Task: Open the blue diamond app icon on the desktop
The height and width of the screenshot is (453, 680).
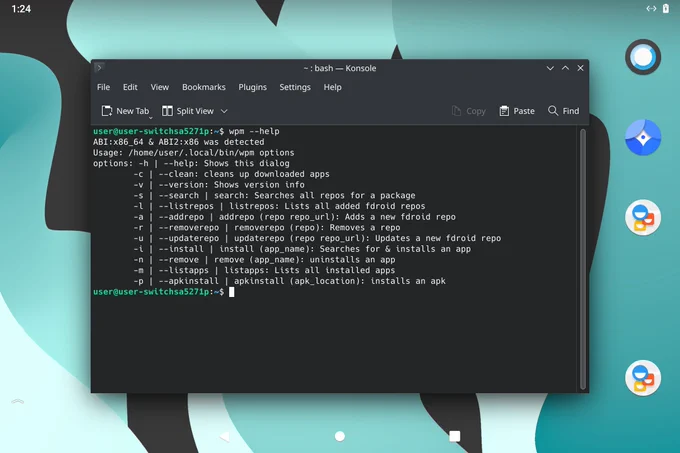Action: (643, 137)
